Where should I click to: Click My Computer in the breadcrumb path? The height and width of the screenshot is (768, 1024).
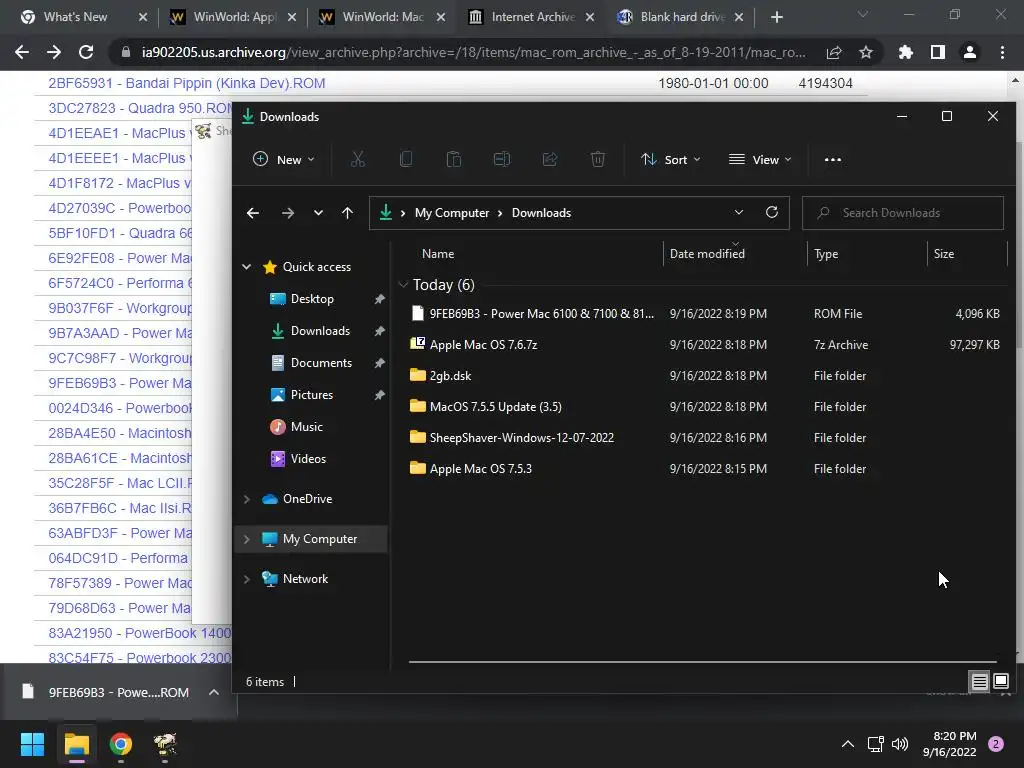[451, 213]
